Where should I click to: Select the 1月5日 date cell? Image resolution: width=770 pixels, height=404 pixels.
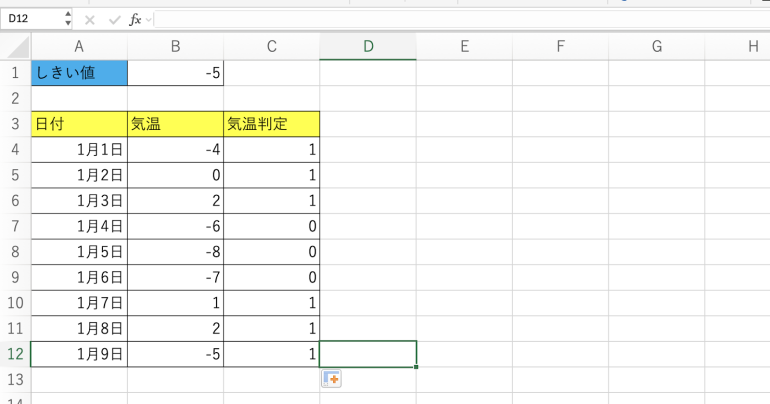(x=79, y=252)
